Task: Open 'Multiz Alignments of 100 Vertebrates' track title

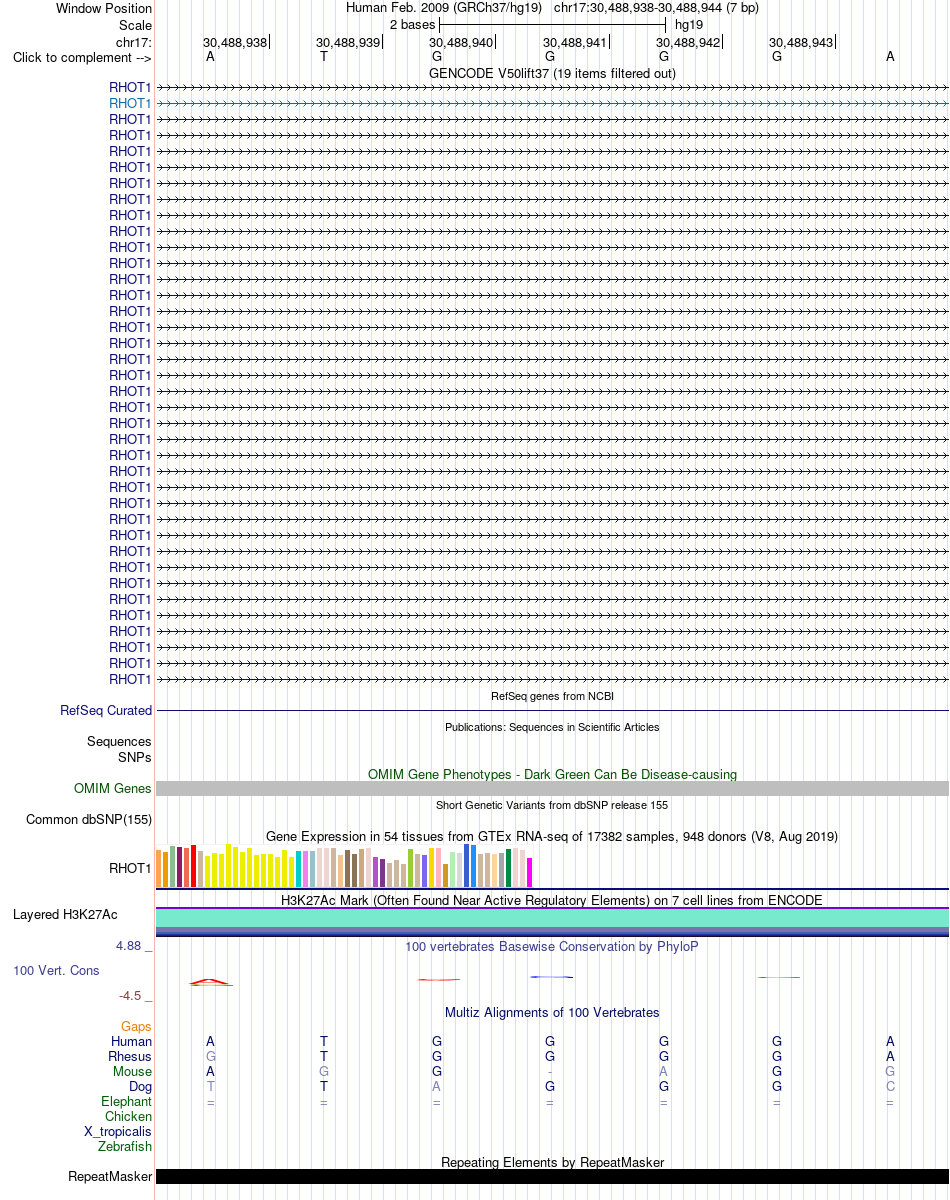Action: (x=552, y=1013)
